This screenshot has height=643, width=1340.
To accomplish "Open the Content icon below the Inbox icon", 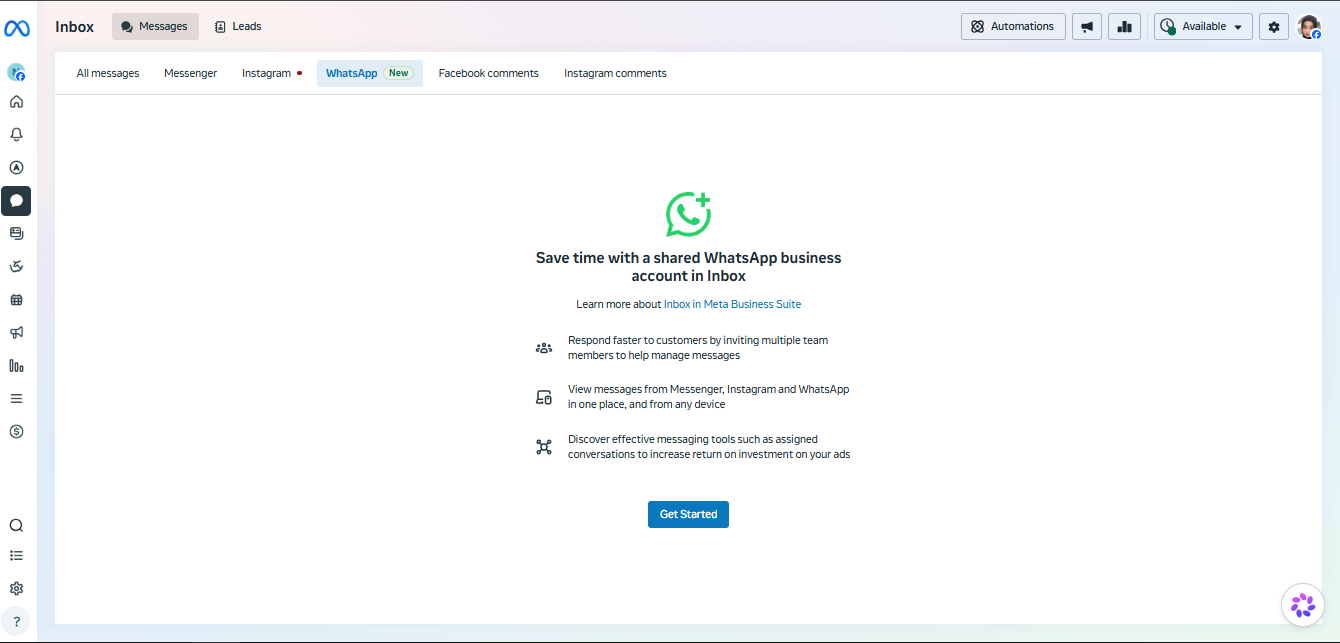I will [16, 234].
